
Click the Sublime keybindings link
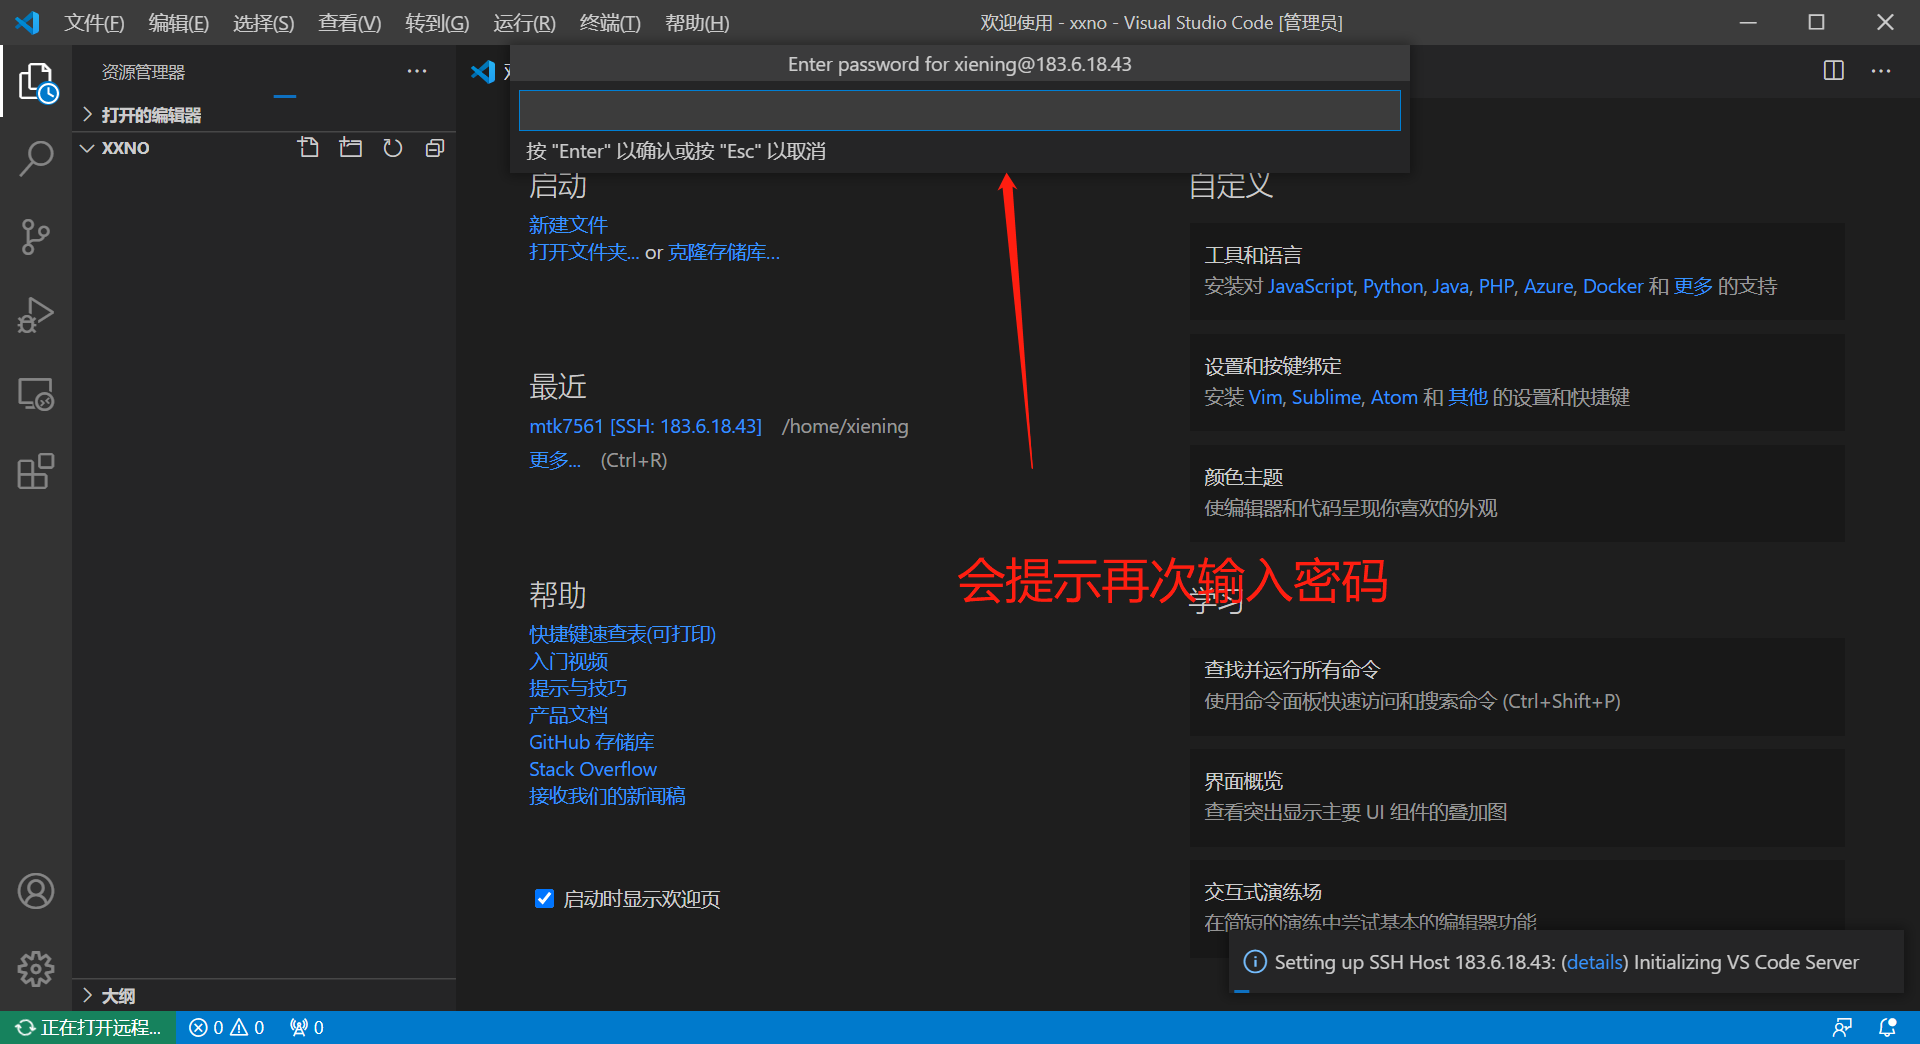click(x=1326, y=397)
